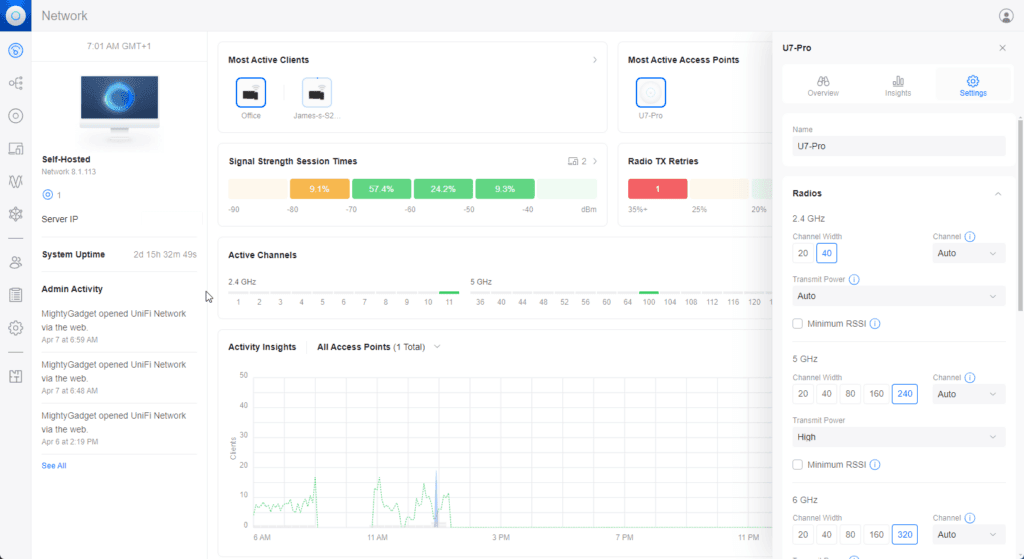Select the U7-Pro access point icon
This screenshot has height=559, width=1024.
[x=650, y=93]
